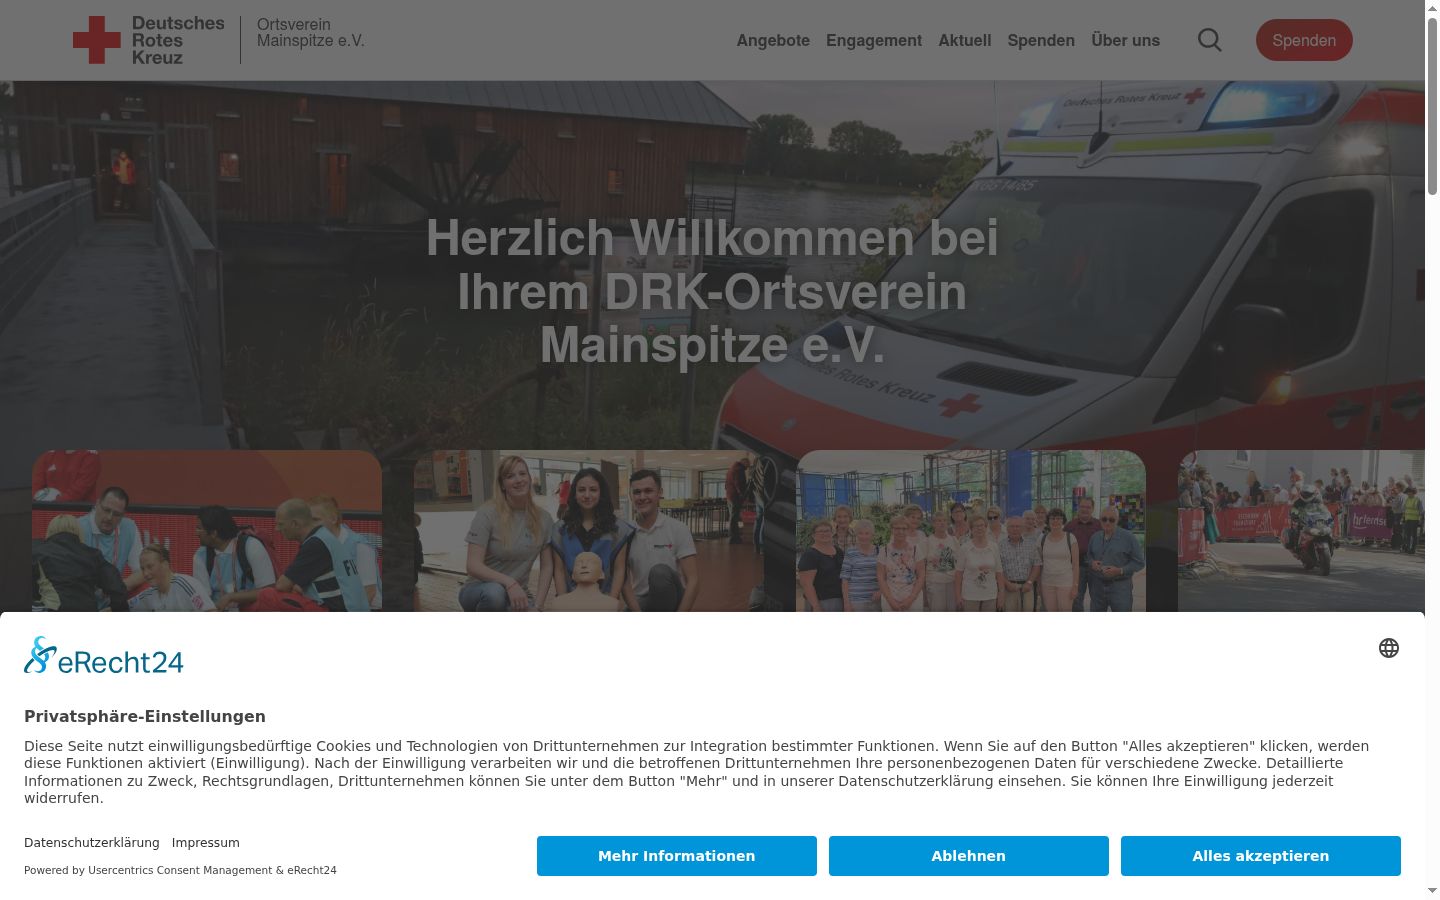Open the search magnifier icon
This screenshot has width=1440, height=900.
tap(1210, 40)
